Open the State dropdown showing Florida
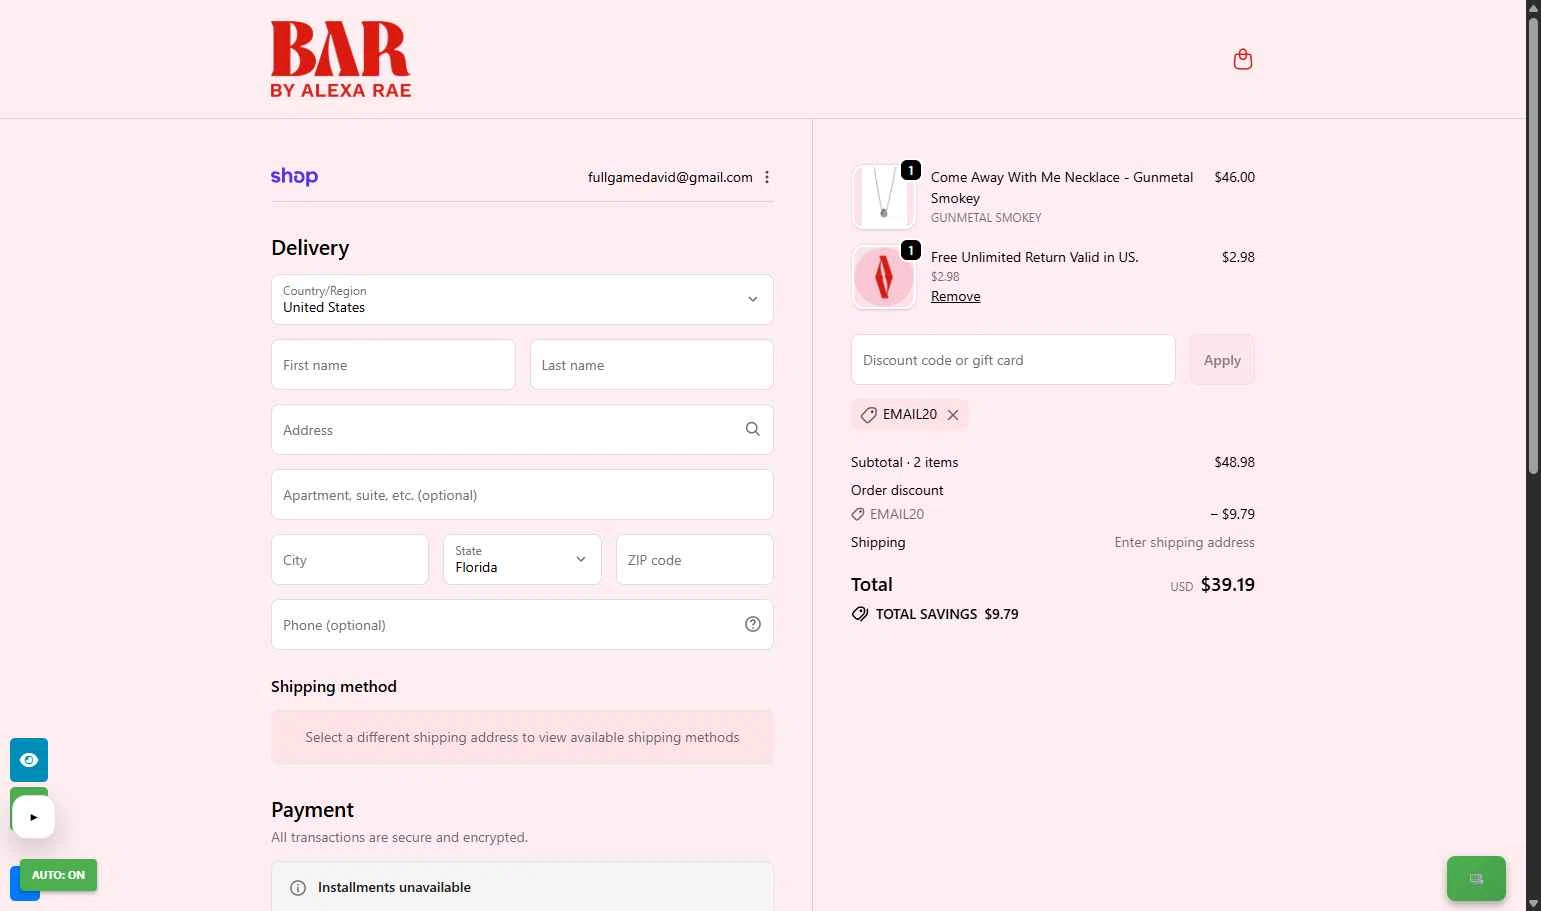Image resolution: width=1541 pixels, height=911 pixels. pos(522,559)
